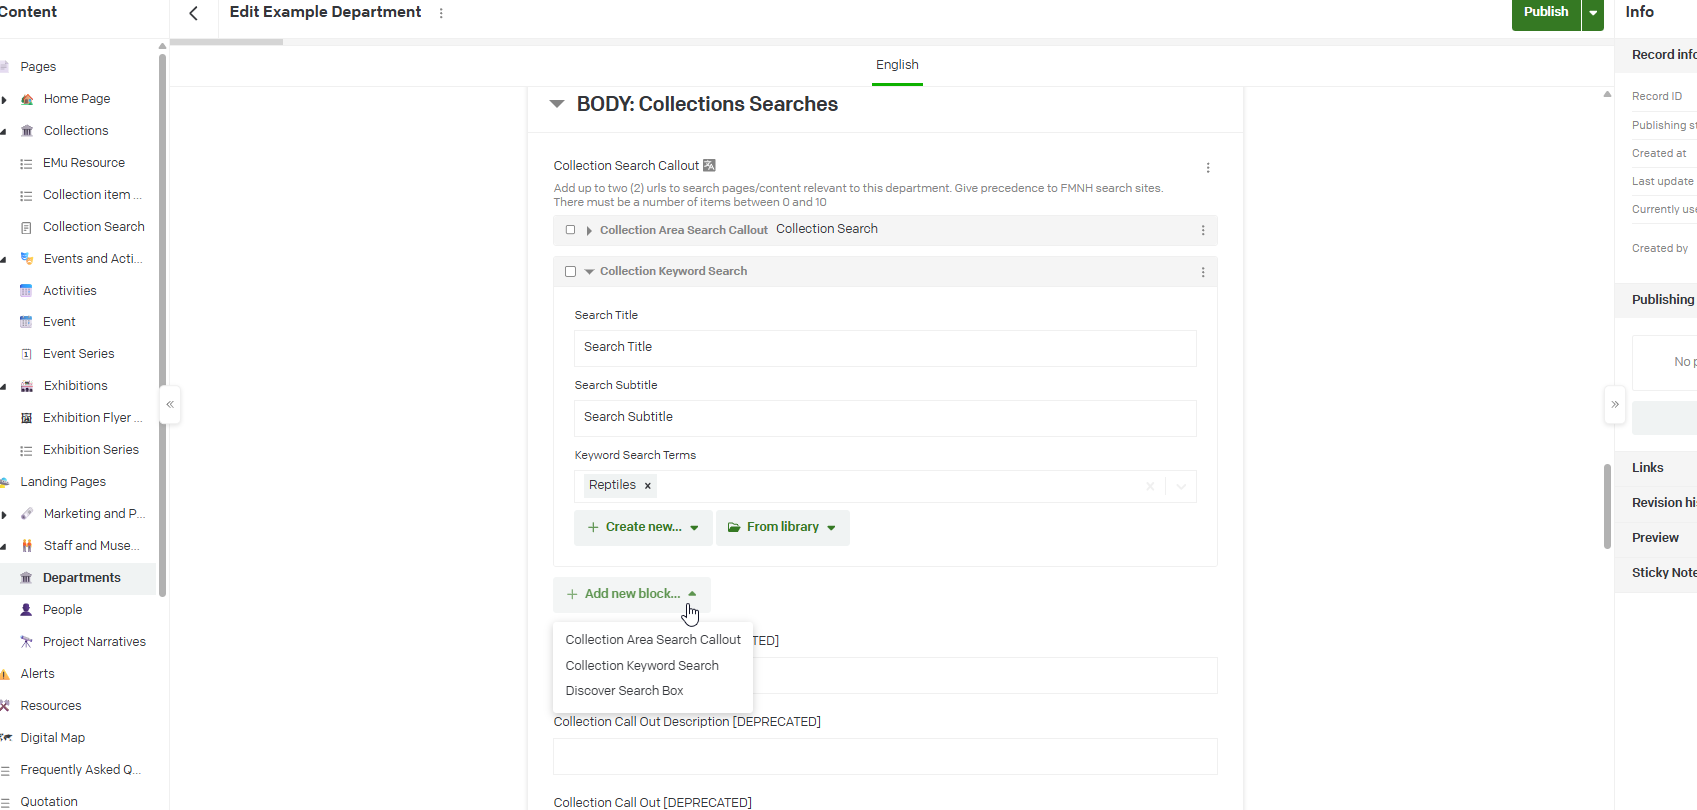1697x810 pixels.
Task: Check the Collection Keyword Search block checkbox
Action: [571, 272]
